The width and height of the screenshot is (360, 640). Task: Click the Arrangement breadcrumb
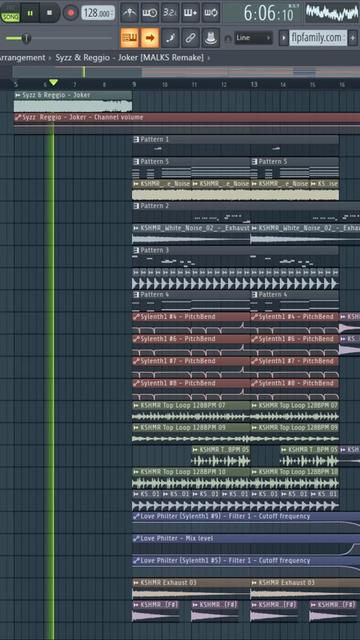point(22,58)
